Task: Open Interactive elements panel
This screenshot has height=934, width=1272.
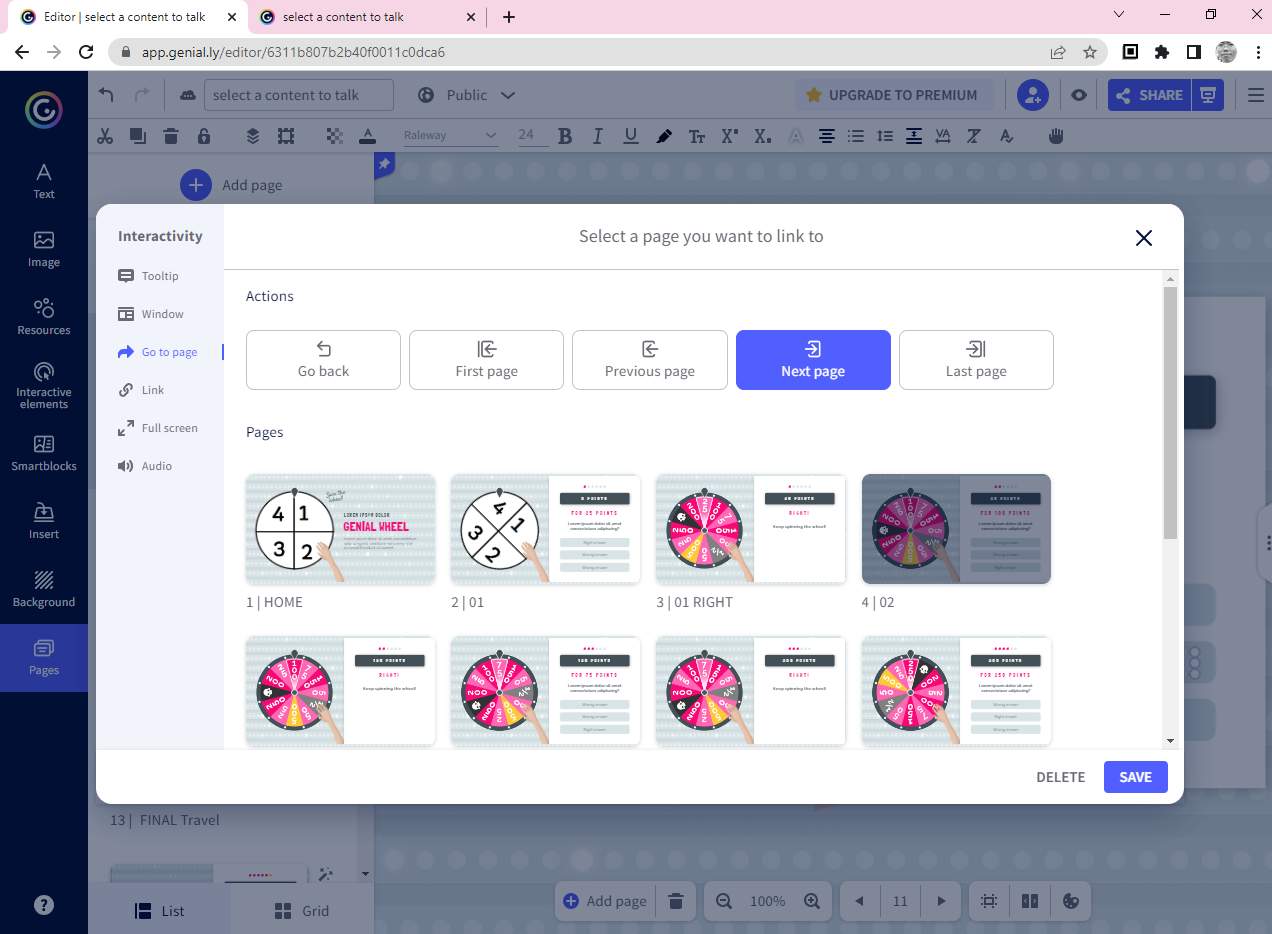Action: 44,385
